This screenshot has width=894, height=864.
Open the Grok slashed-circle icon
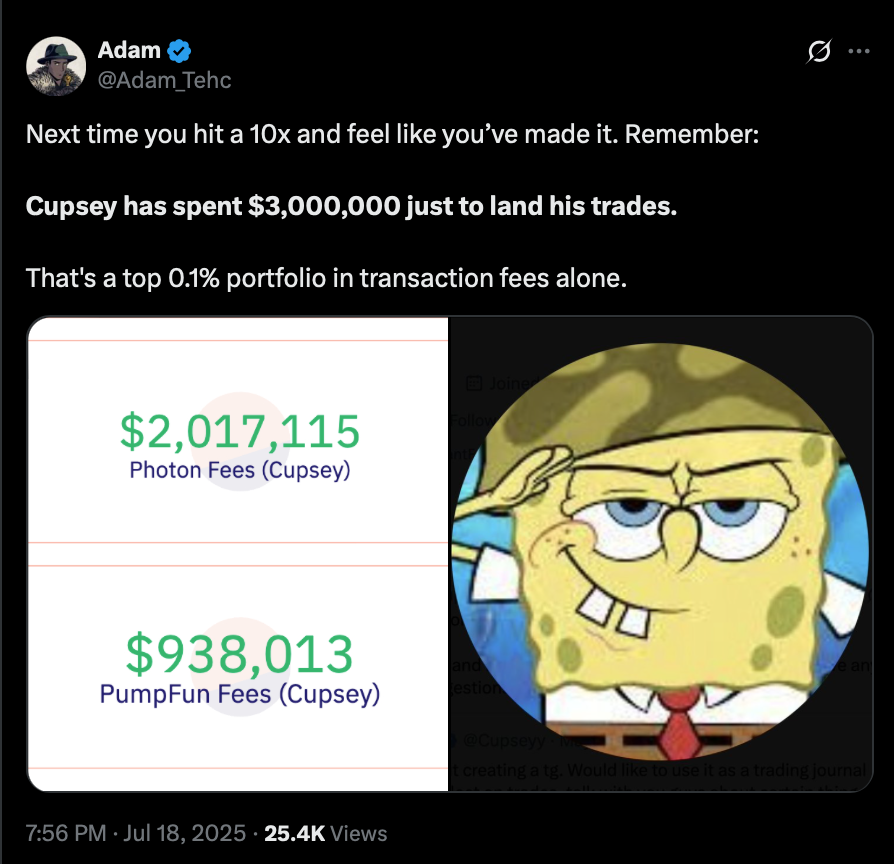pos(817,51)
